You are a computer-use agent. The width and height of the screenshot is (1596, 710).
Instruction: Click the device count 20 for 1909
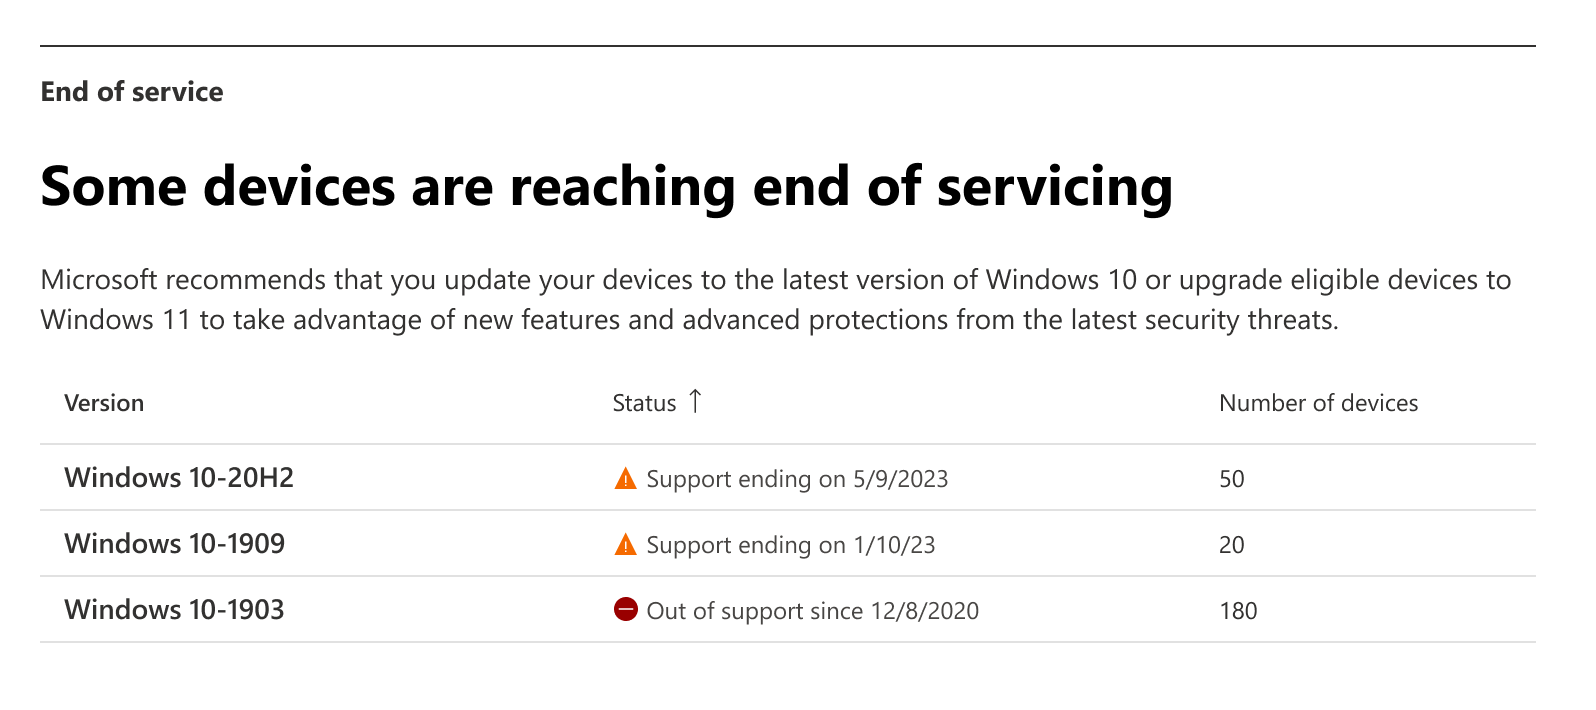click(1232, 545)
